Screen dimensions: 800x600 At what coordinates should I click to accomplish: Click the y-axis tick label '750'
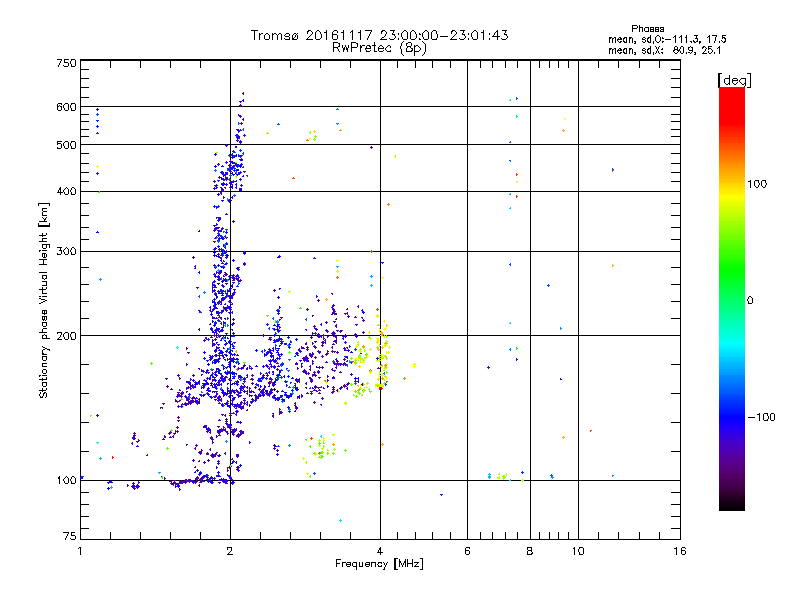[66, 63]
